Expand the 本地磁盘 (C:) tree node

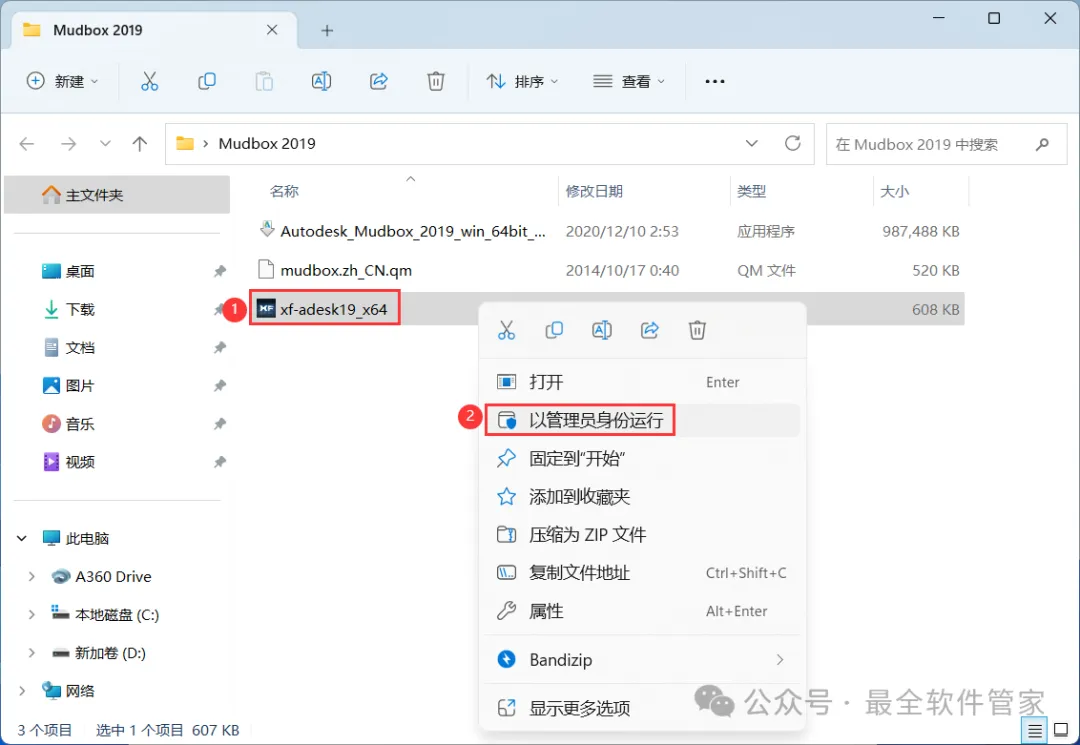[32, 614]
